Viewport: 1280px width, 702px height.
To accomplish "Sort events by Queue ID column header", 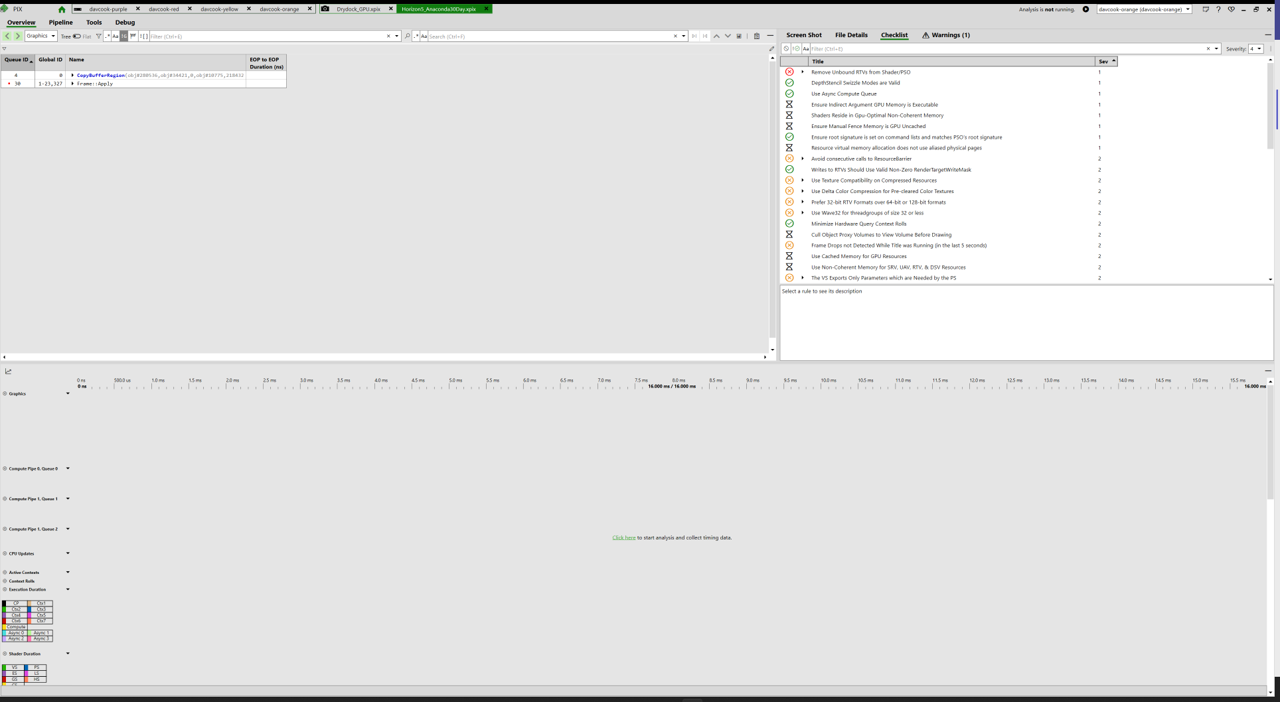I will 17,60.
